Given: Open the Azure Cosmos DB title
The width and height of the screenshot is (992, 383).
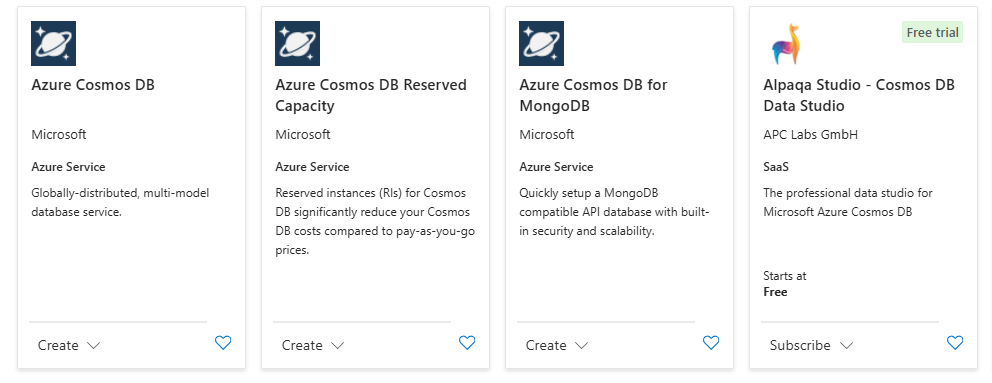Looking at the screenshot, I should coord(93,85).
